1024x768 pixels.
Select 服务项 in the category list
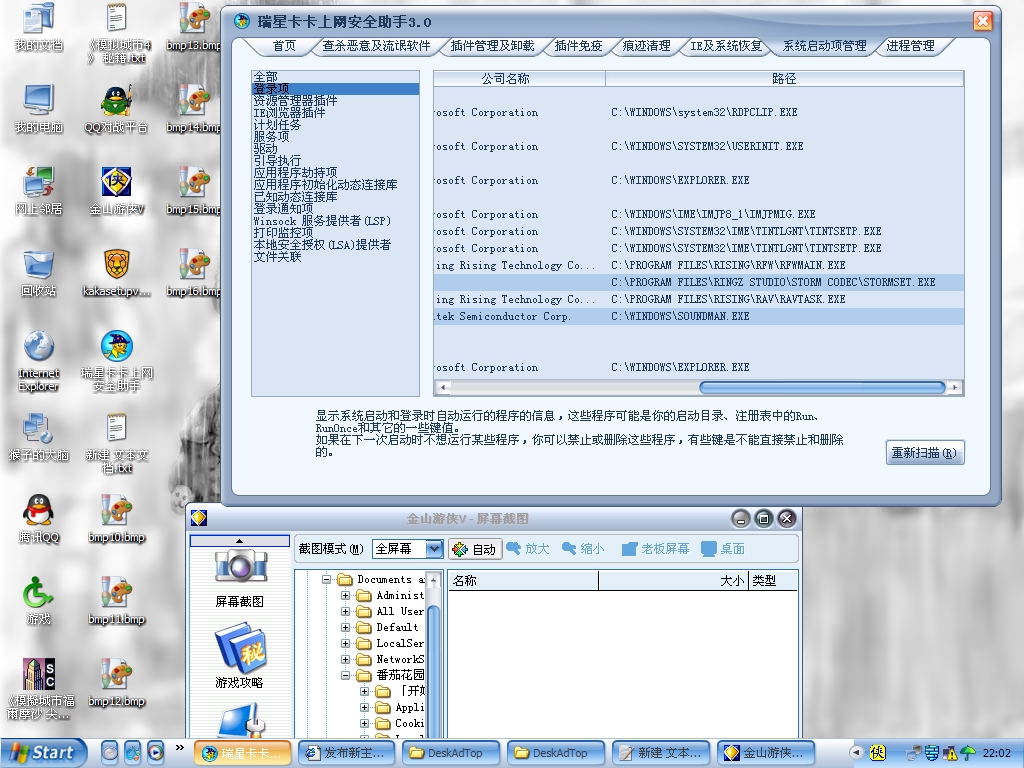335,136
